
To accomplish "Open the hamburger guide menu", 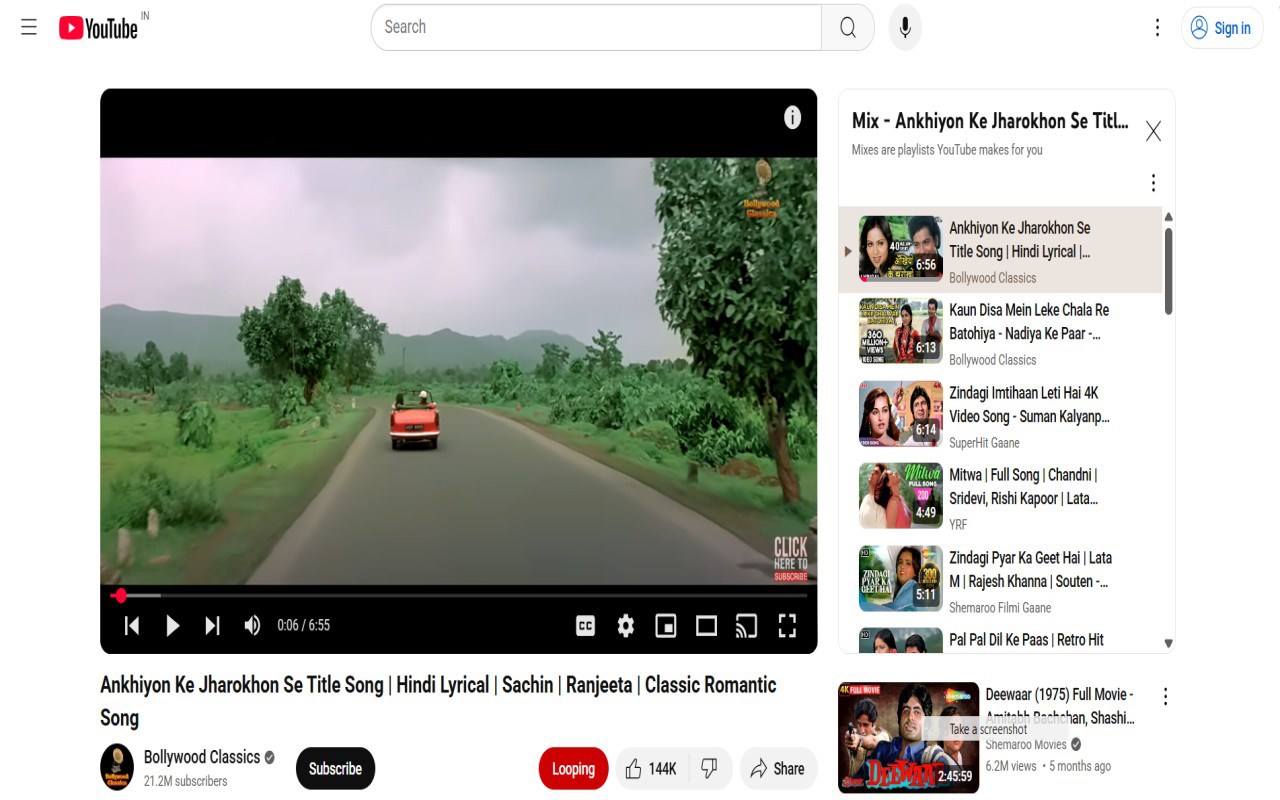I will tap(29, 27).
